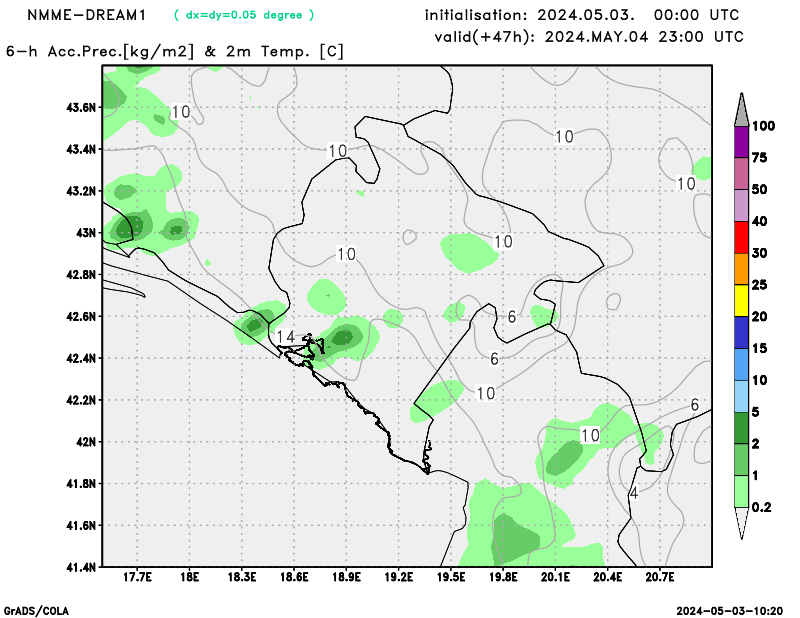
Task: Pick the dark blue 15–20 colorbar swatch
Action: (741, 333)
